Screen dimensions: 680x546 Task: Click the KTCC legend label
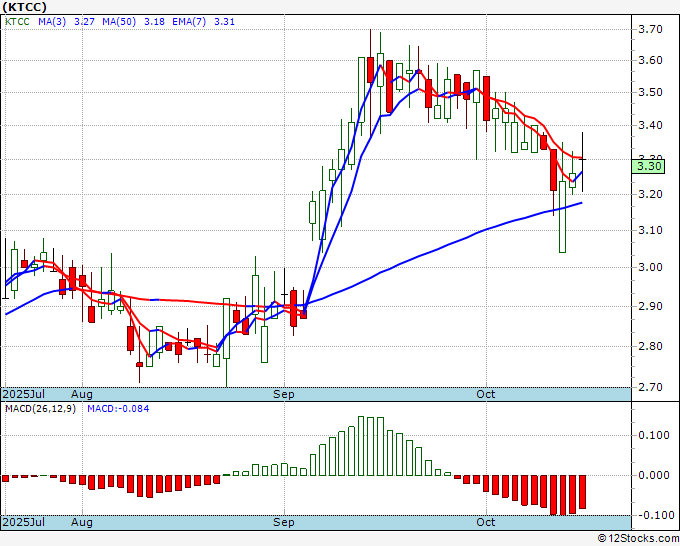tap(17, 22)
